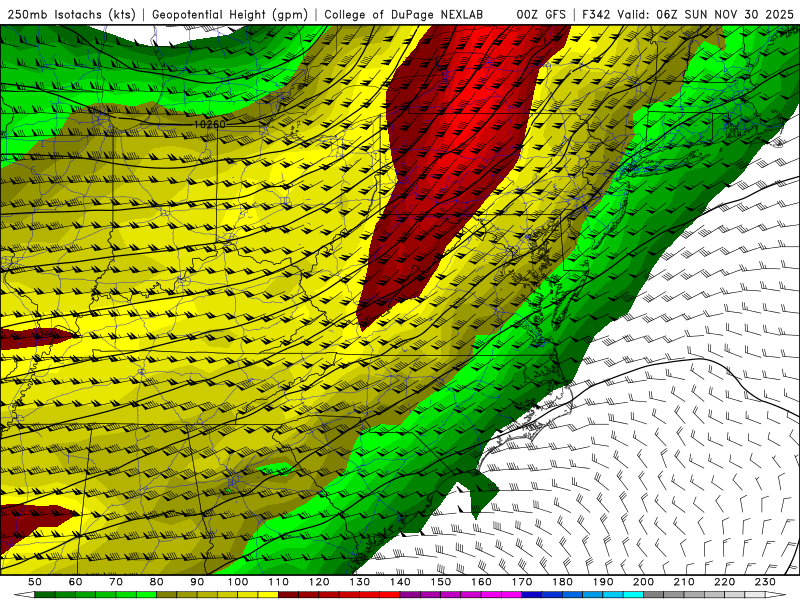
Task: Click the '120' value on the color scale
Action: [x=319, y=582]
